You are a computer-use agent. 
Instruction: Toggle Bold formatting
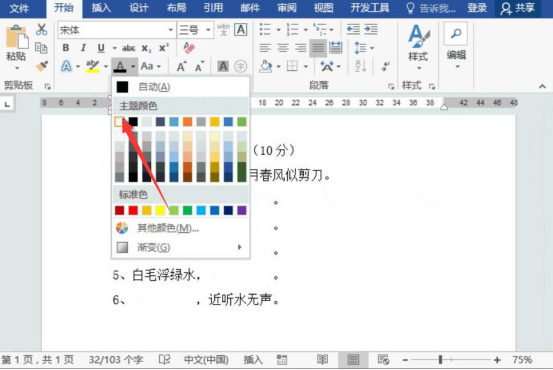[66, 48]
